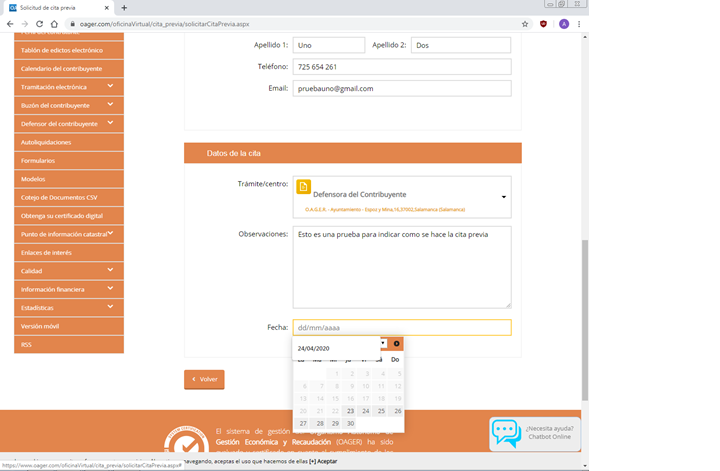The image size is (720, 471).
Task: Go to next month in the calendar
Action: coord(397,343)
